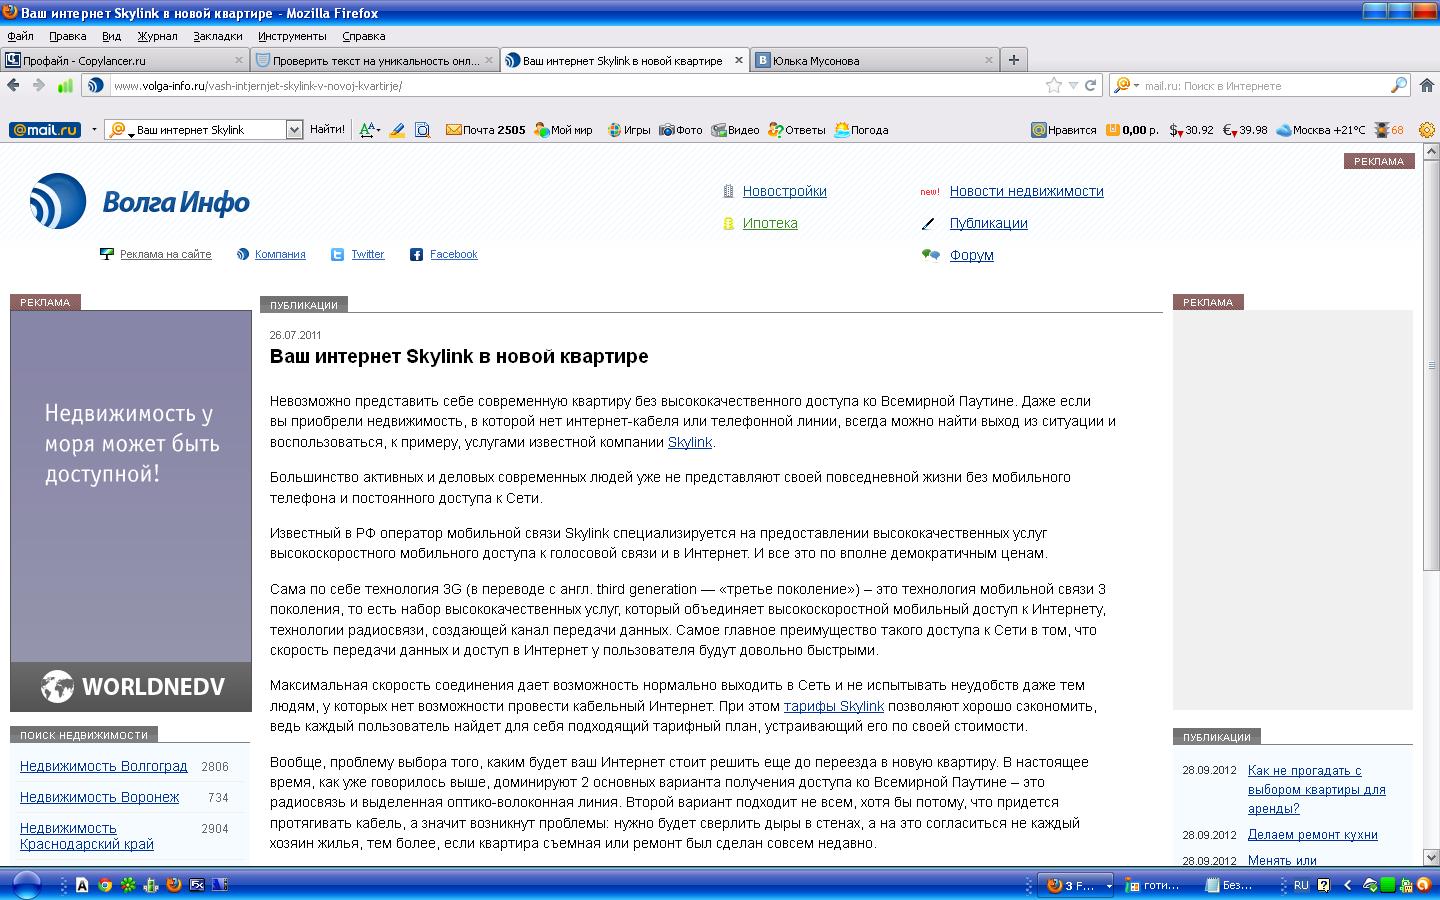Show hidden system tray icons
Viewport: 1440px width, 900px height.
[x=1347, y=885]
